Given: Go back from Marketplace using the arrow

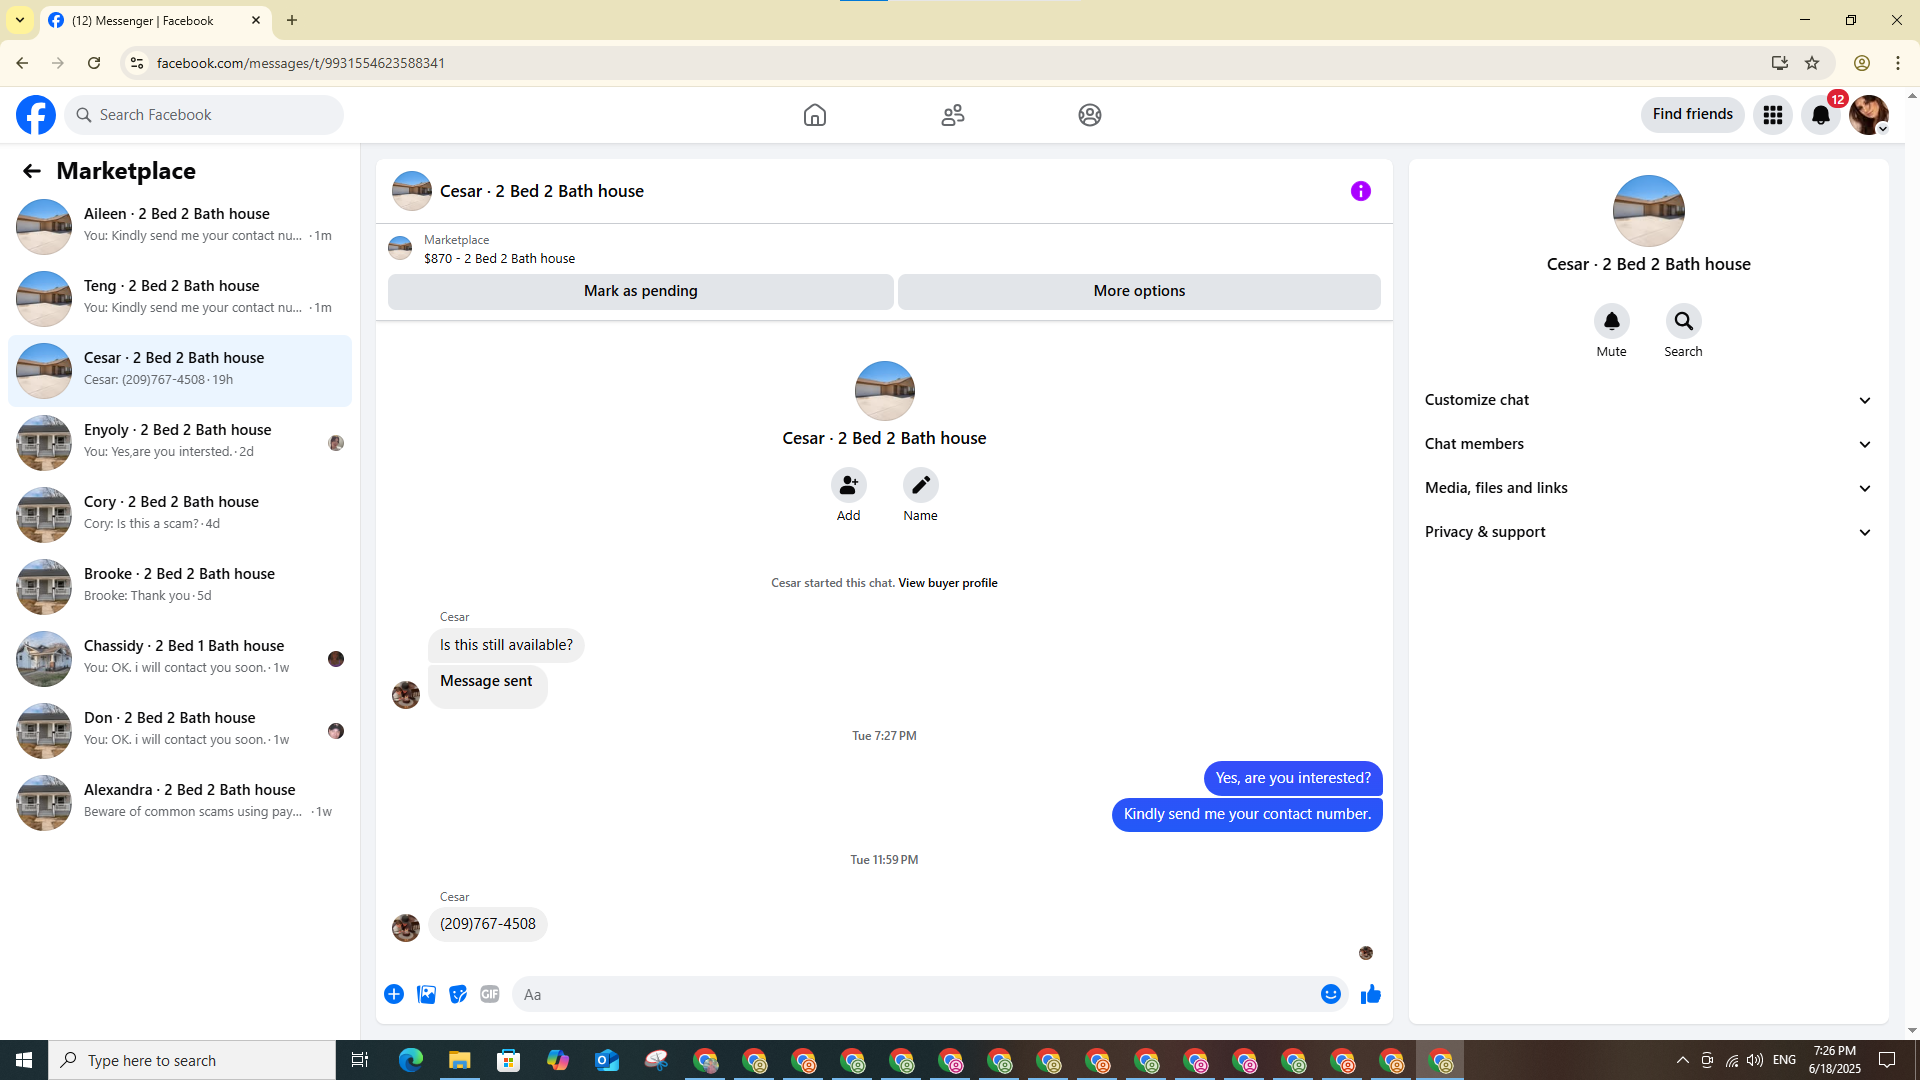Looking at the screenshot, I should tap(32, 171).
